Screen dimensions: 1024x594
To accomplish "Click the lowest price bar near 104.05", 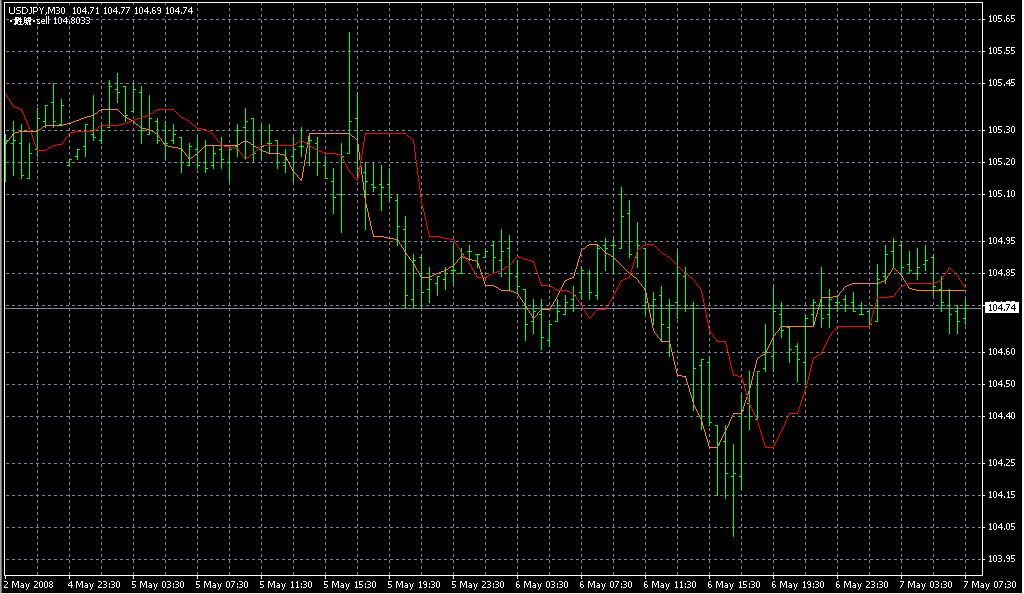I will click(733, 520).
